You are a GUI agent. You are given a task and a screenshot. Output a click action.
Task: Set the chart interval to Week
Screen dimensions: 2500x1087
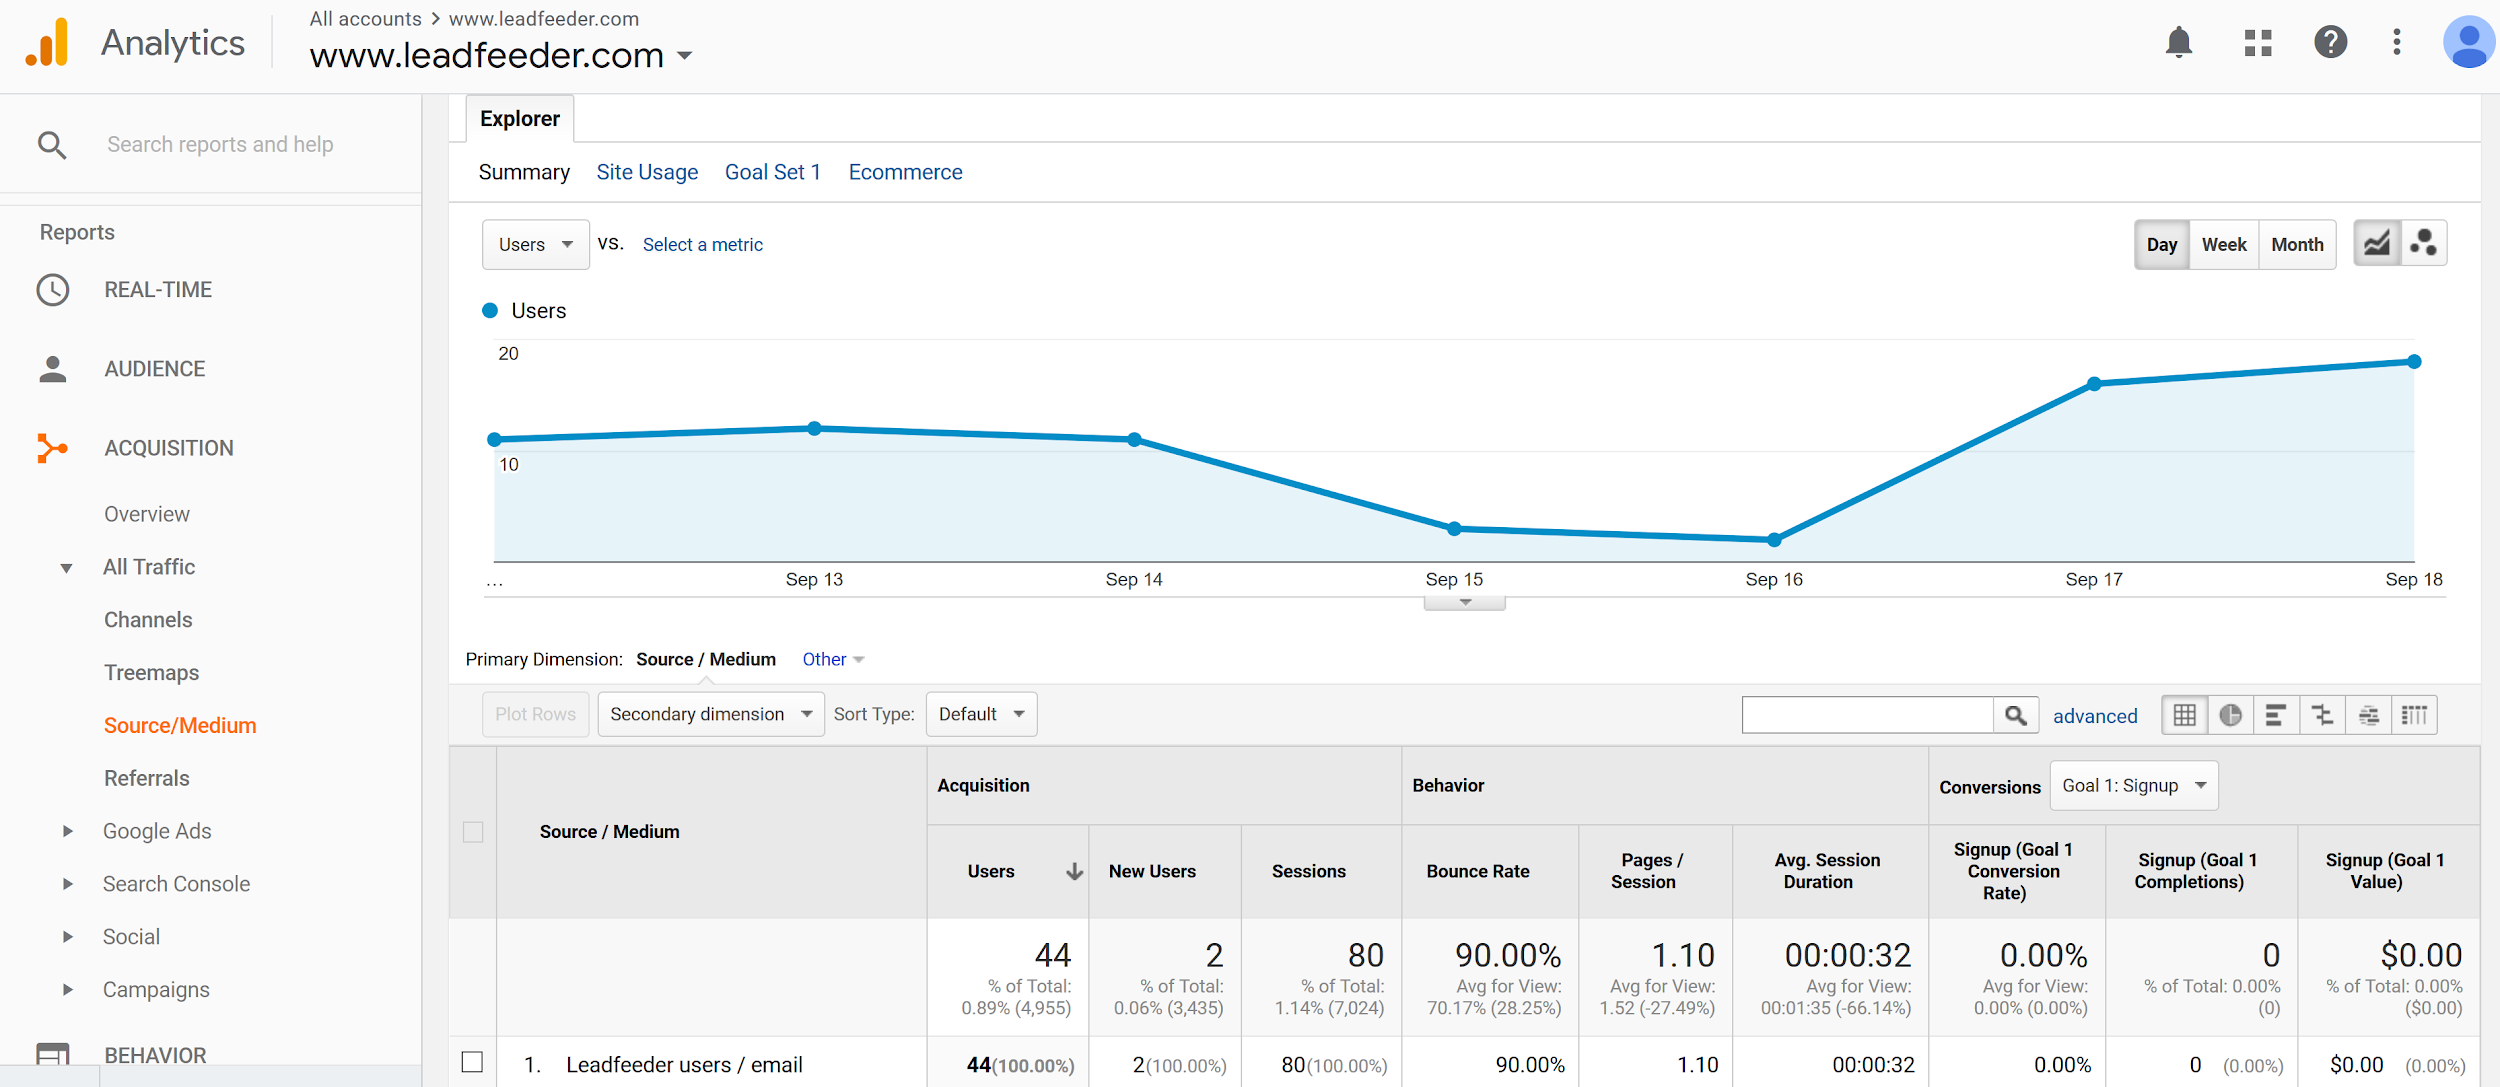pyautogui.click(x=2224, y=245)
